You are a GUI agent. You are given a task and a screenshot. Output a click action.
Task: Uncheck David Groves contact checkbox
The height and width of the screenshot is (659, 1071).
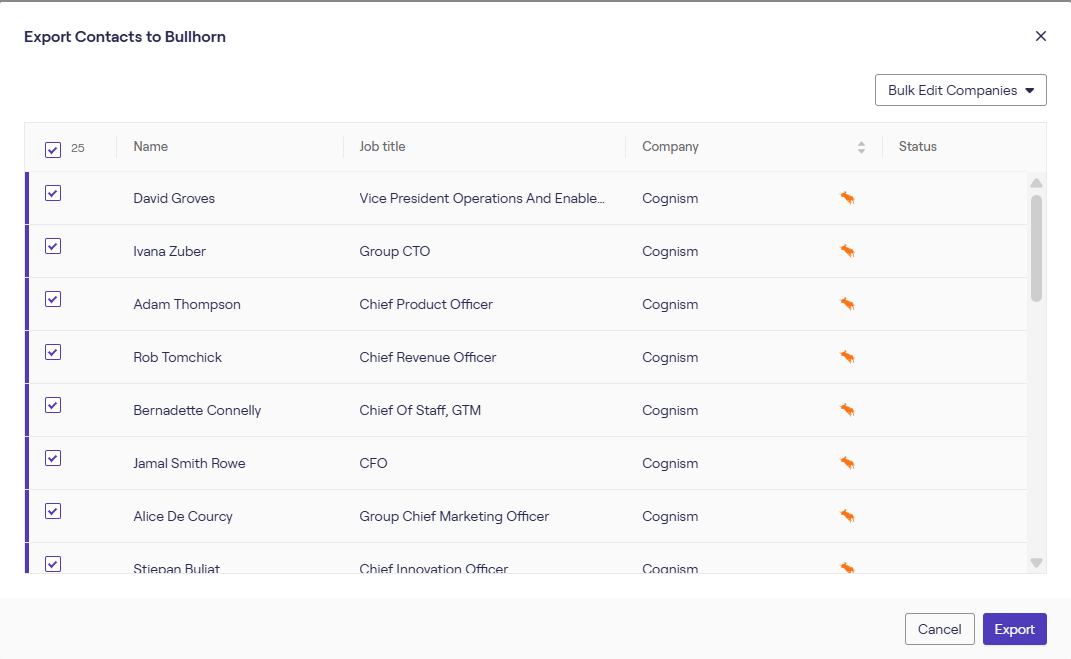click(53, 193)
